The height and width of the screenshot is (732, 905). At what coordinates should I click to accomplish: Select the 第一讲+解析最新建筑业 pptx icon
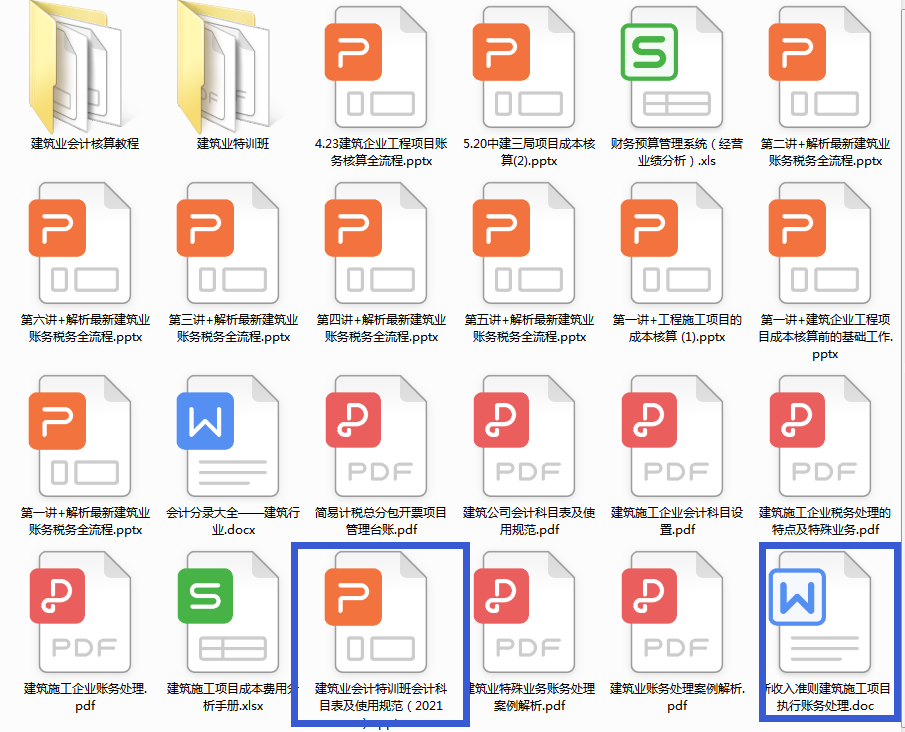pyautogui.click(x=80, y=436)
